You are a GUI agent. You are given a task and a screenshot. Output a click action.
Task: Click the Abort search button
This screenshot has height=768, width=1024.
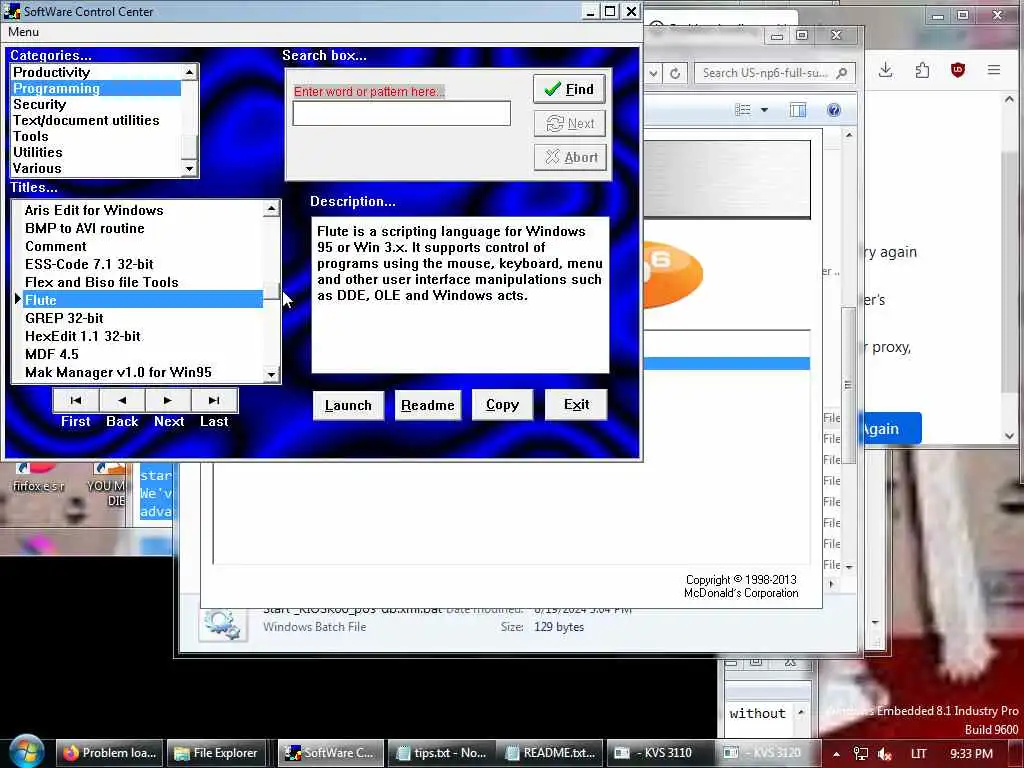569,157
